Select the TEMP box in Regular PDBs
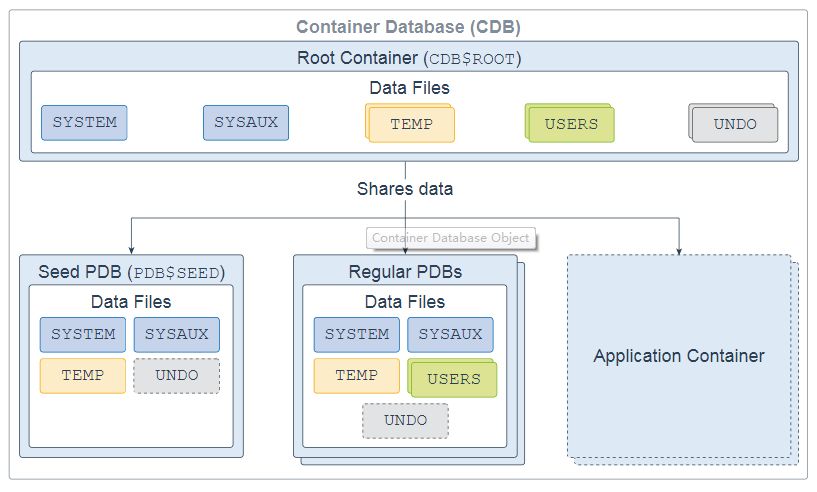Image resolution: width=817 pixels, height=492 pixels. point(356,375)
